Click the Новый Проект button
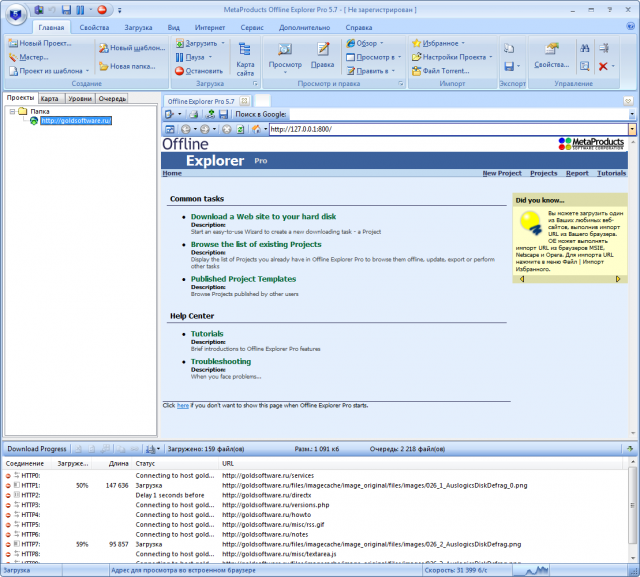640x577 pixels. click(40, 43)
